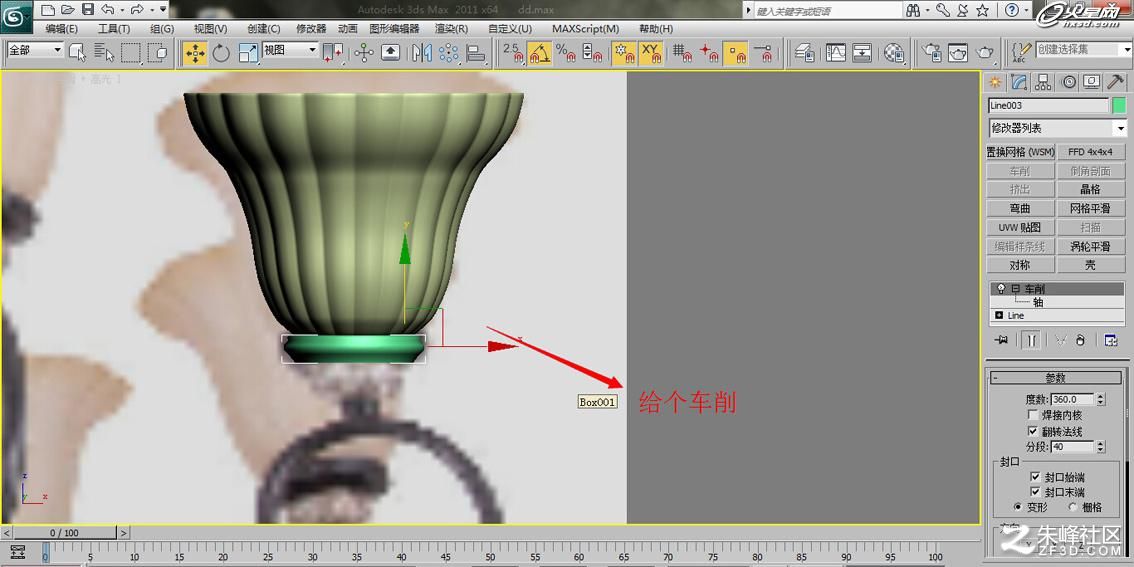Toggle Spinner Snap
The image size is (1134, 567).
[x=592, y=52]
